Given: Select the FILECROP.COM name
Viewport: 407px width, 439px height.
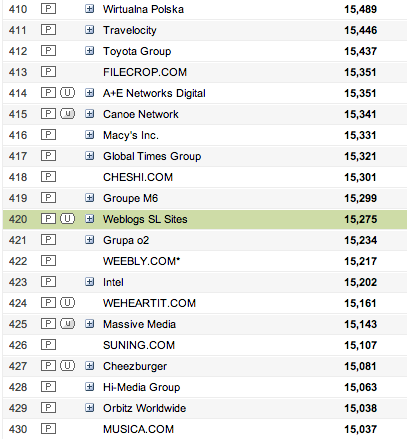Looking at the screenshot, I should tap(145, 72).
